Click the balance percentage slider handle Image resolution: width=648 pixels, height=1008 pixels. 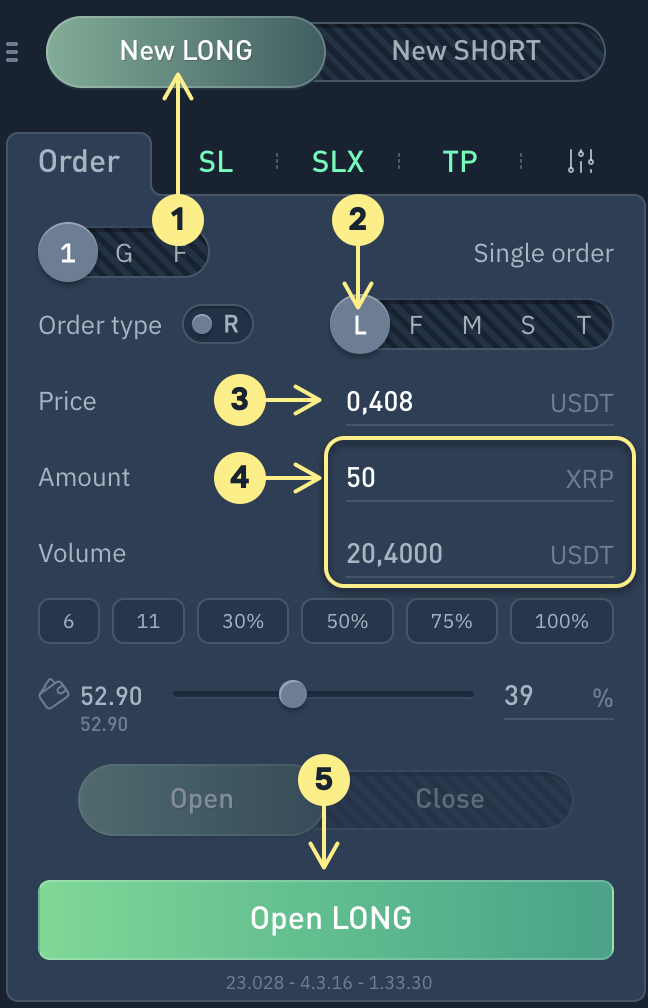tap(292, 694)
